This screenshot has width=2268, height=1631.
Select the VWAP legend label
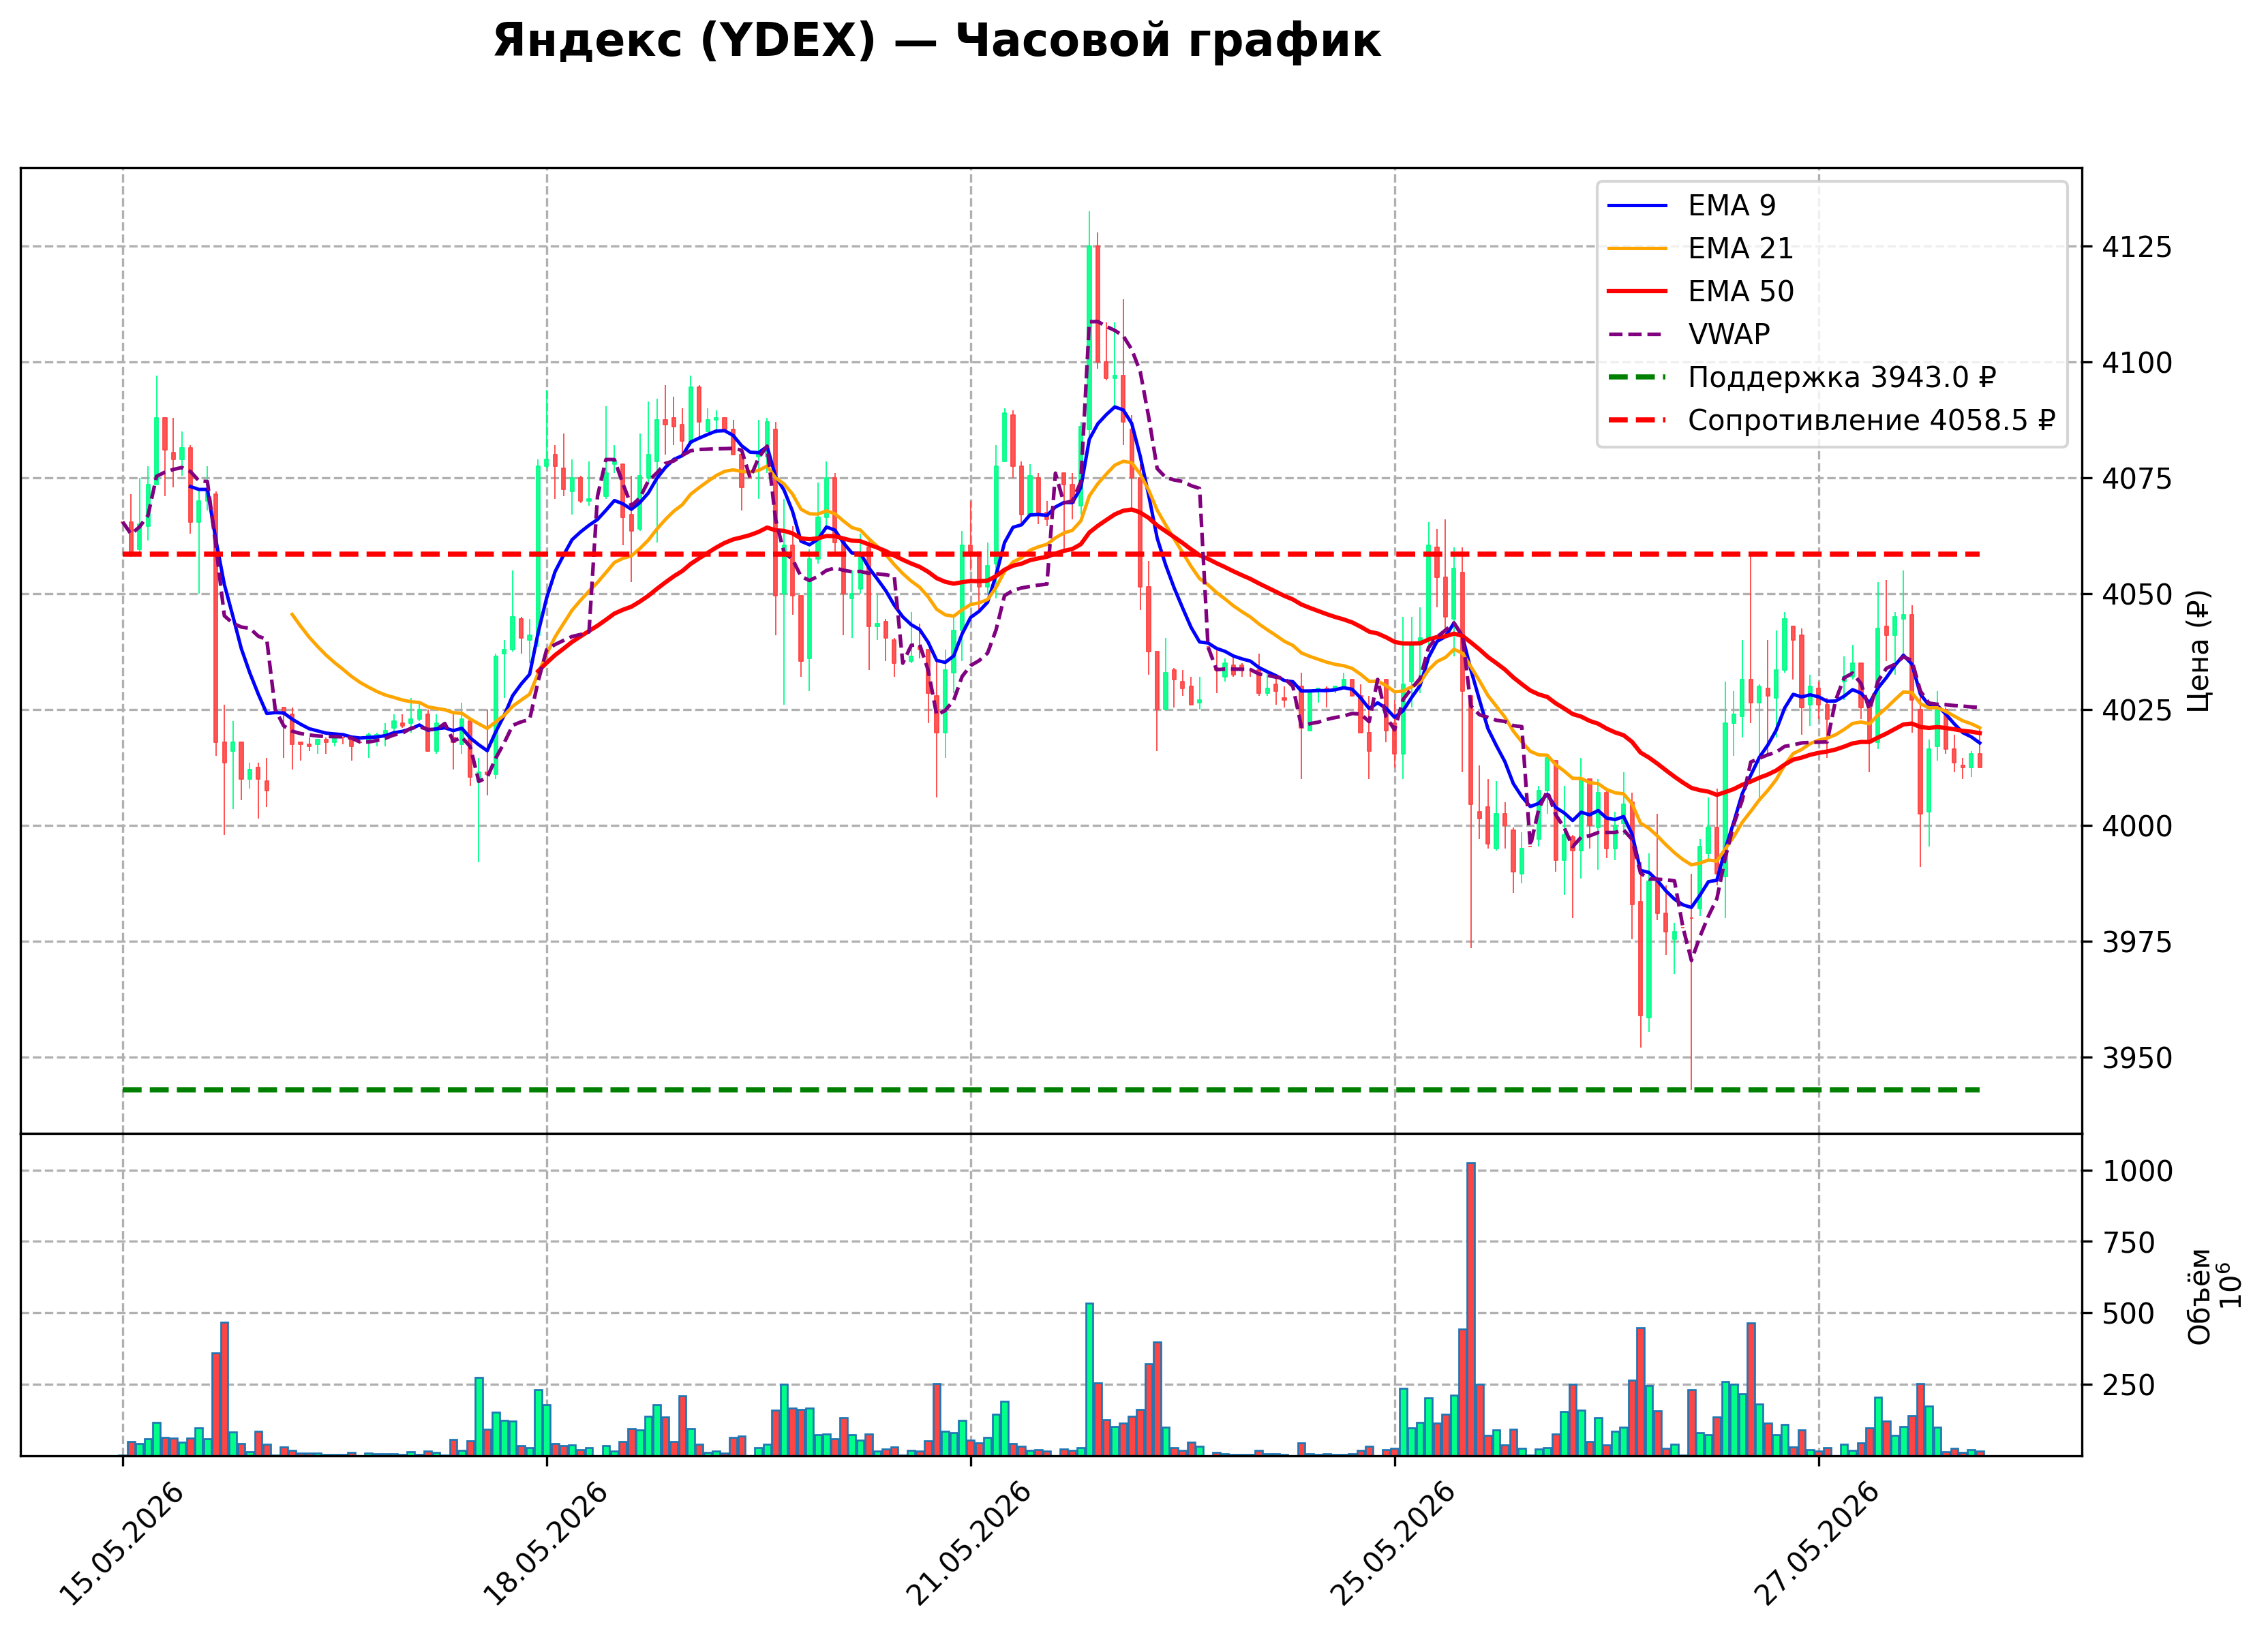[1729, 334]
